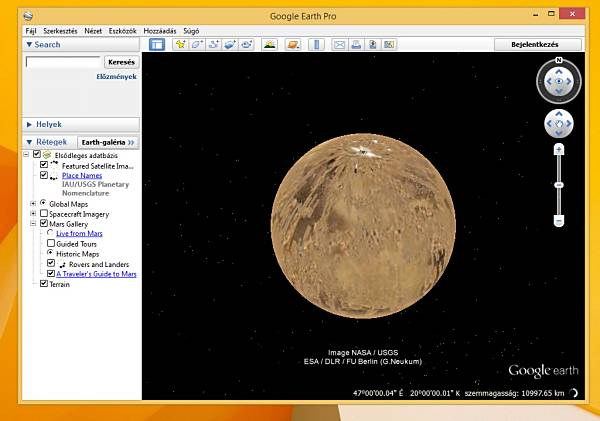Image resolution: width=600 pixels, height=421 pixels.
Task: Click the zoom out minus button
Action: [559, 221]
